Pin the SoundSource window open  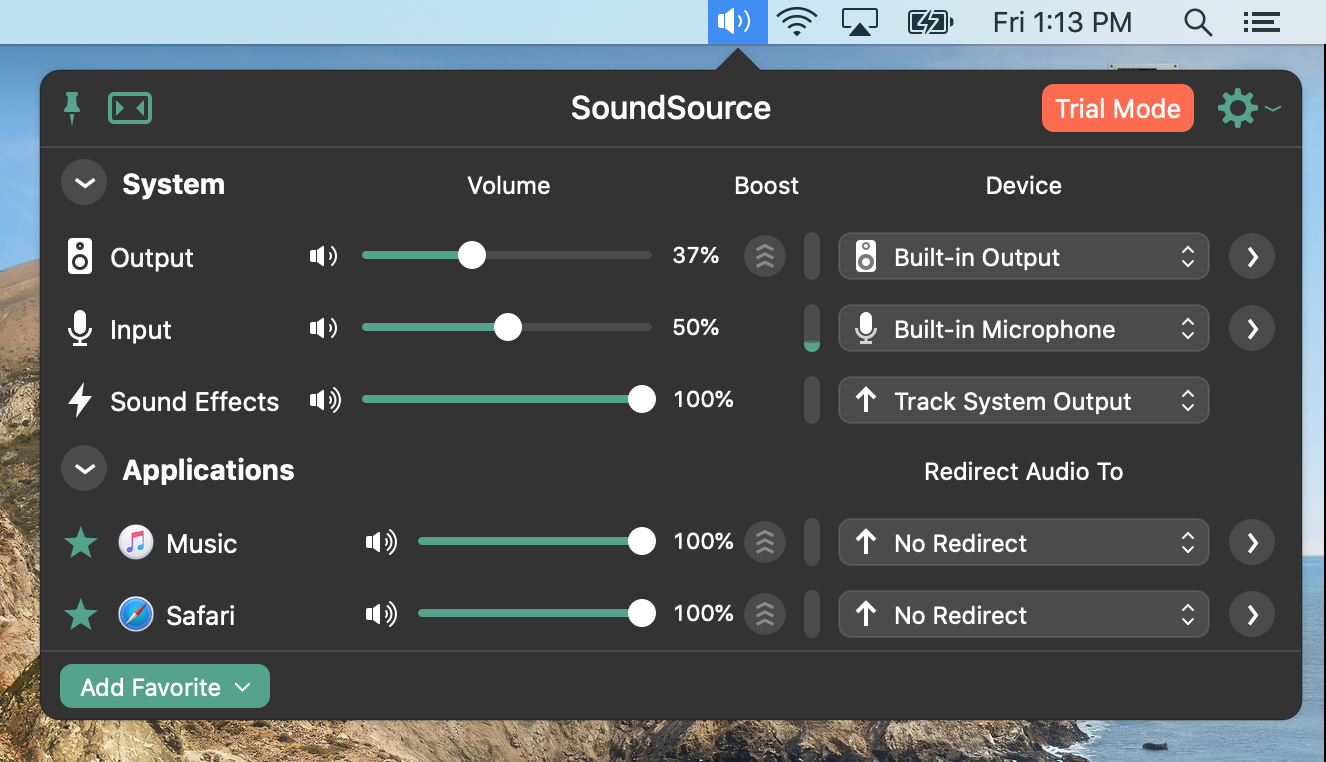pyautogui.click(x=71, y=108)
